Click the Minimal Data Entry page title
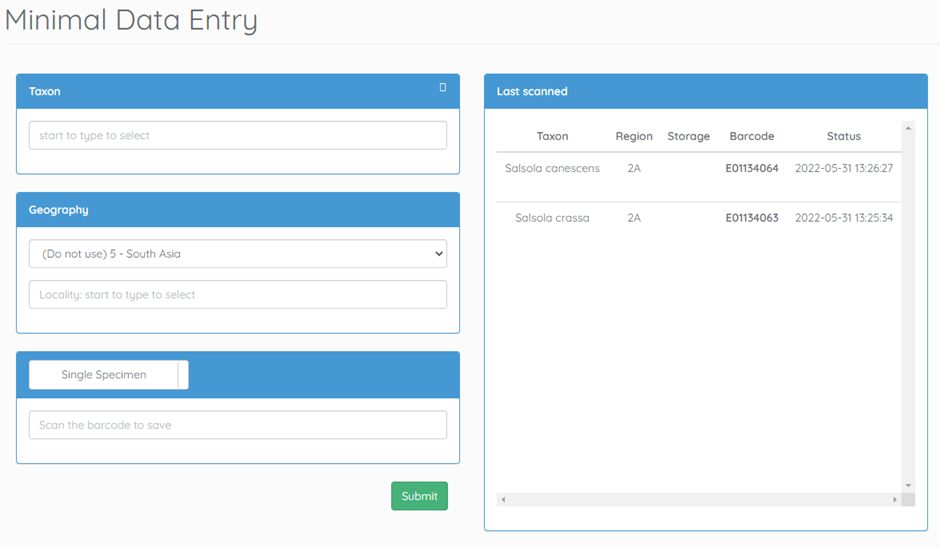Screen dimensions: 940x548 (131, 20)
